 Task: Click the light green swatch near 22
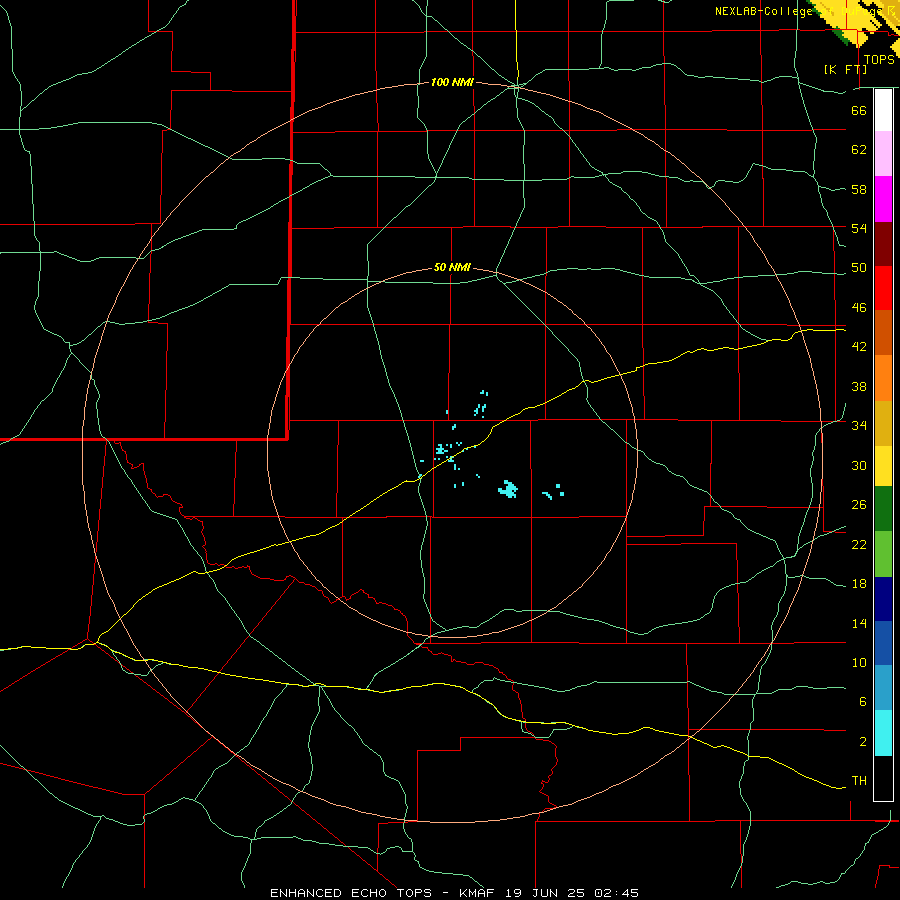[883, 554]
